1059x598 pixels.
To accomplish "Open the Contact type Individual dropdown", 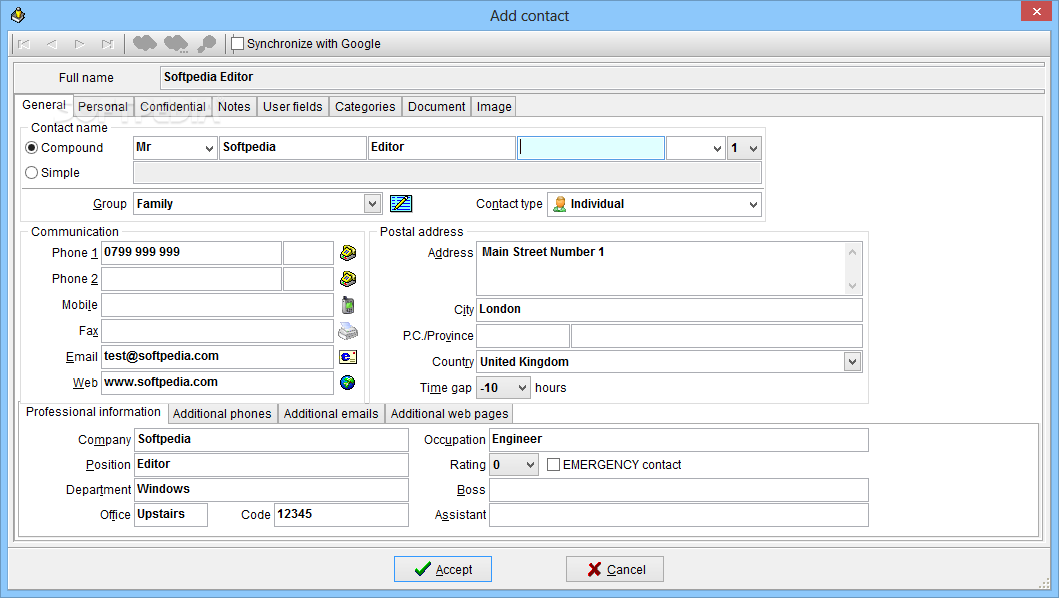I will (753, 204).
